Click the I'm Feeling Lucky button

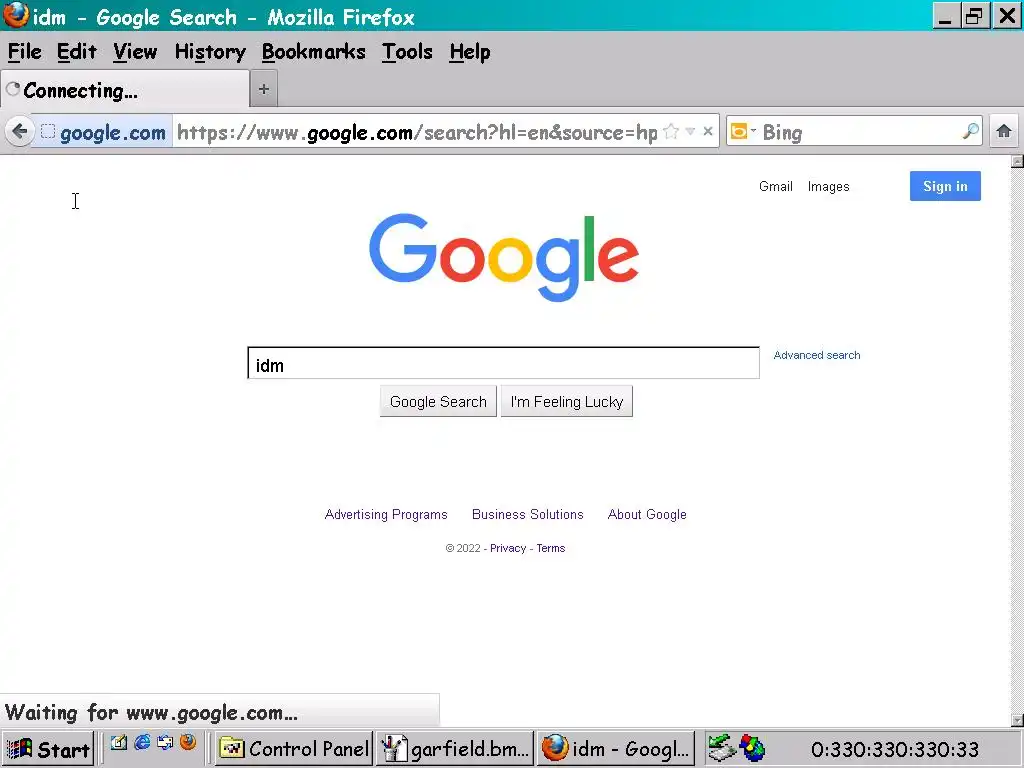567,402
